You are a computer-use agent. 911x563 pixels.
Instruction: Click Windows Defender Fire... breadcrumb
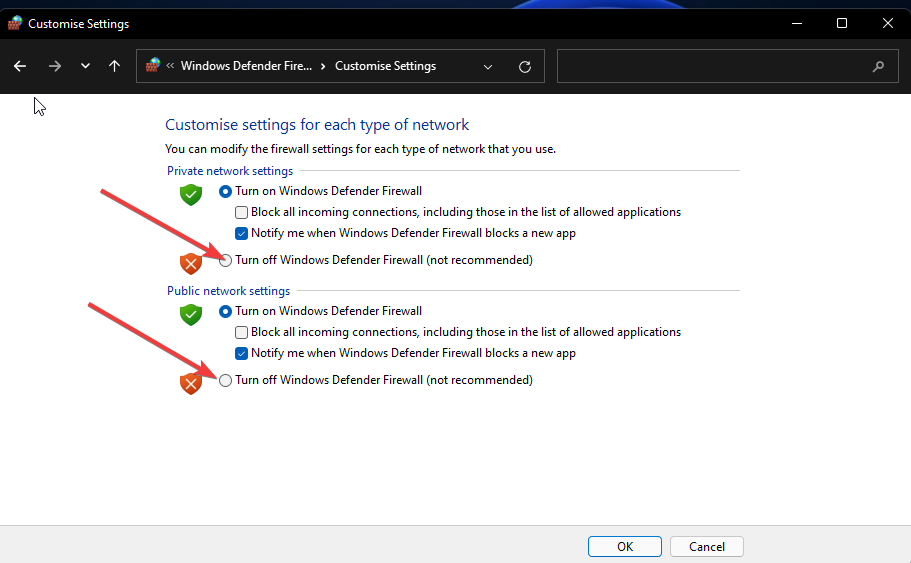(246, 66)
